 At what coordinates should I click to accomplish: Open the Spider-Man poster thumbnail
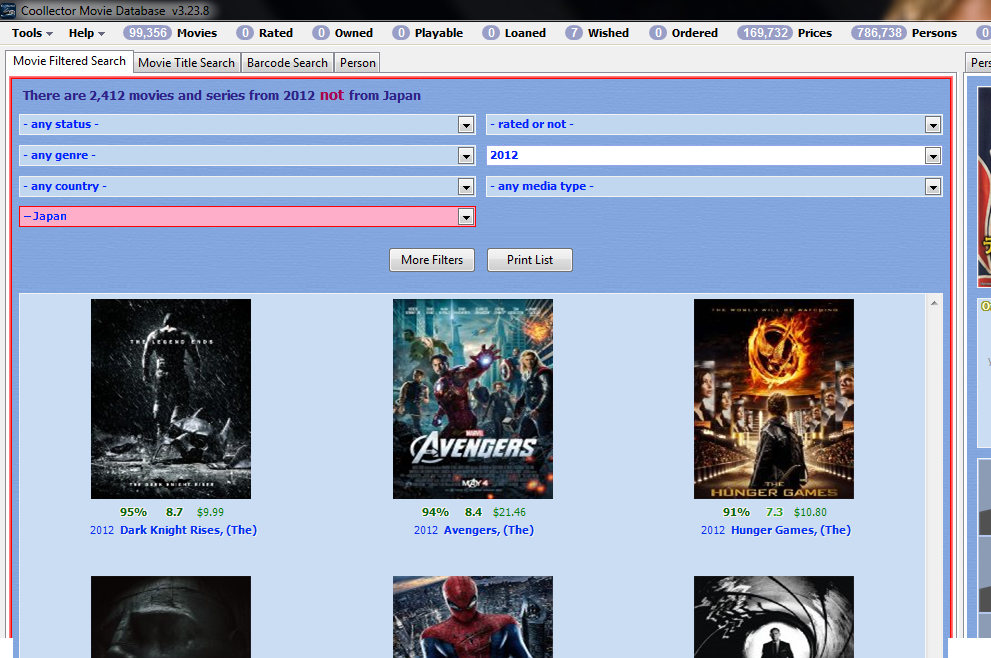point(473,616)
